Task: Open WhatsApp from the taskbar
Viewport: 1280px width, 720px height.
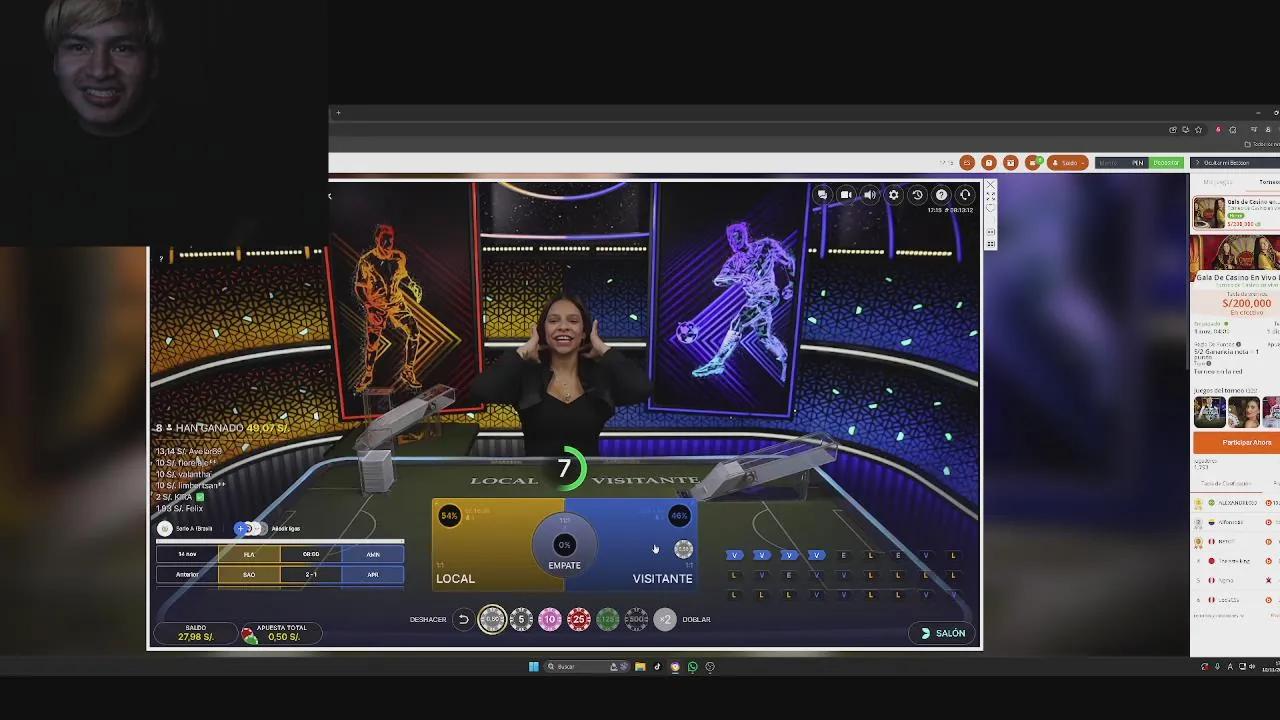Action: pyautogui.click(x=694, y=667)
